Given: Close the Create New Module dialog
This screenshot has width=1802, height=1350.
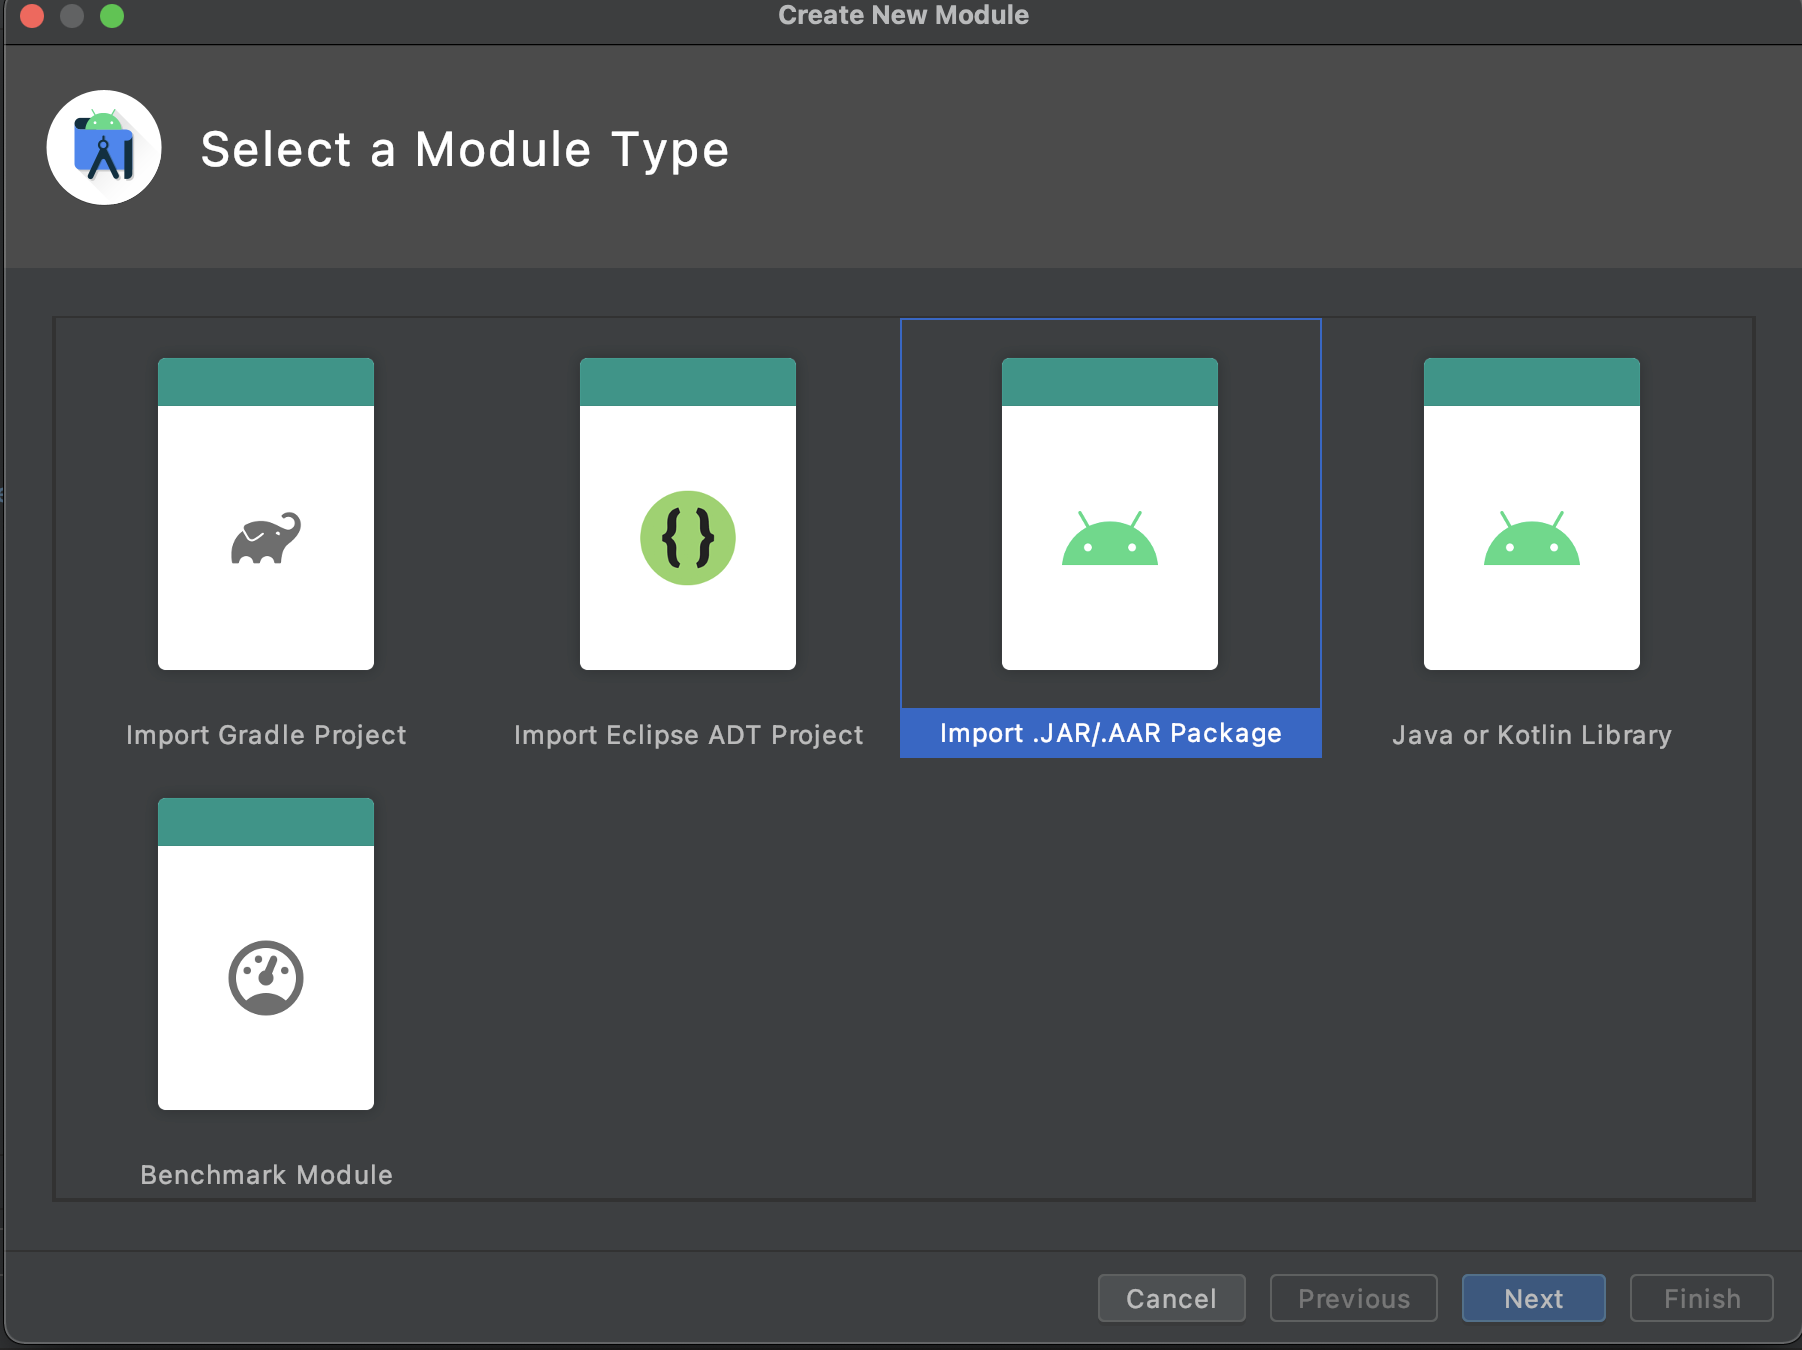Looking at the screenshot, I should 32,16.
